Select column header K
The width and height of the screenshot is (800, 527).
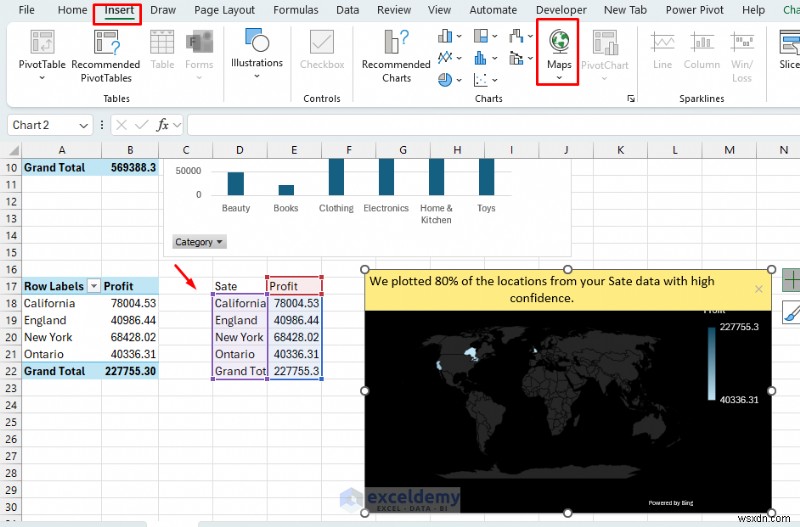tap(620, 150)
